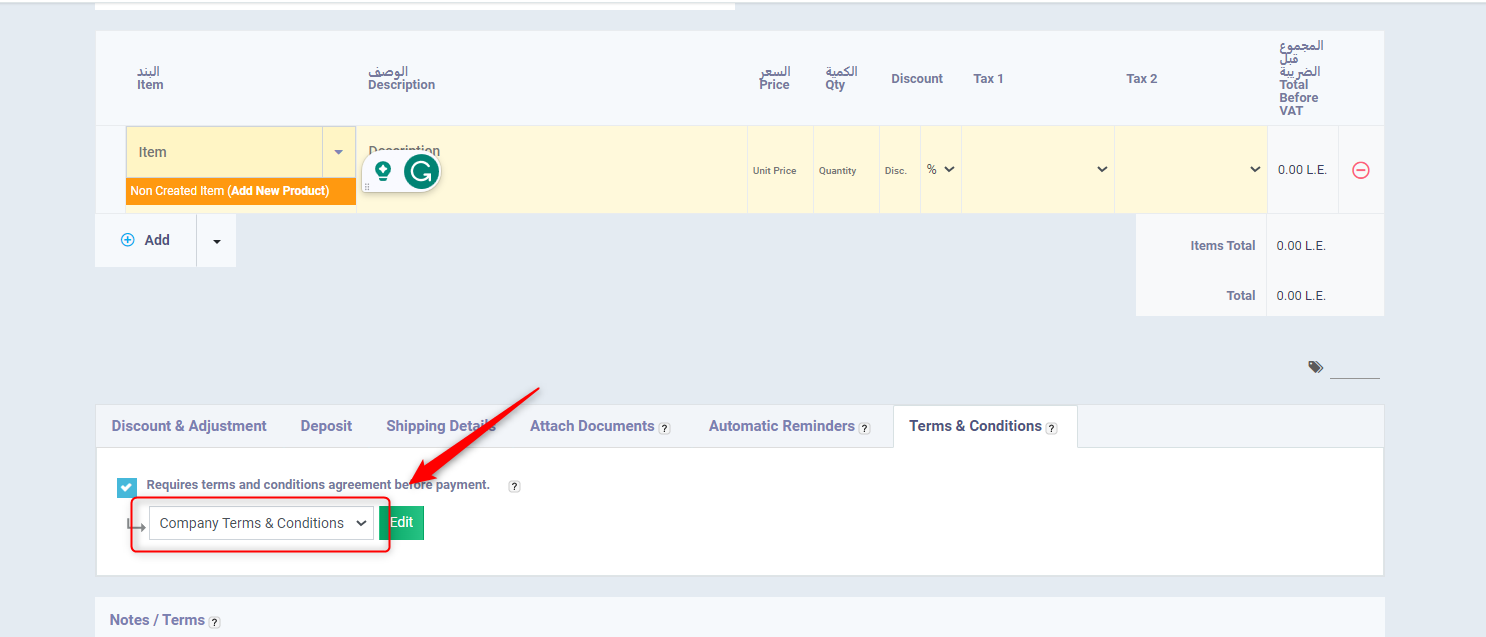Open the Shipping Details tab

coord(440,426)
